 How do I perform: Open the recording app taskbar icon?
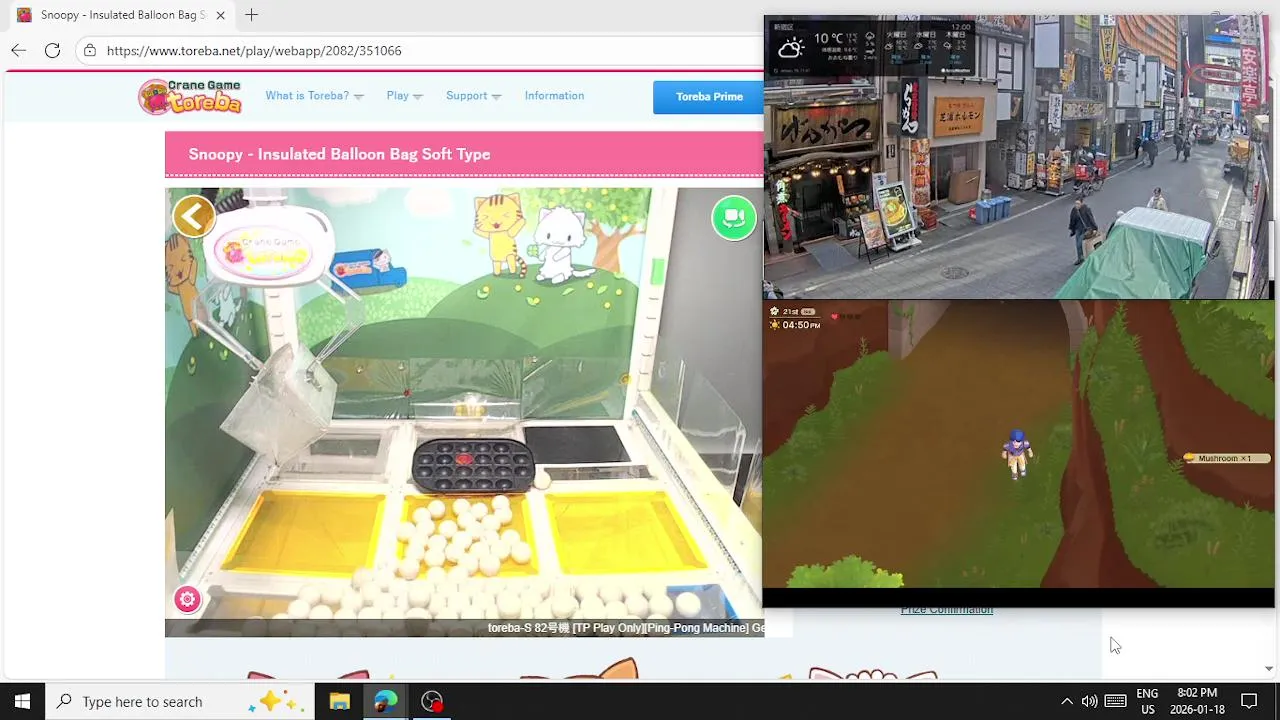coord(432,701)
